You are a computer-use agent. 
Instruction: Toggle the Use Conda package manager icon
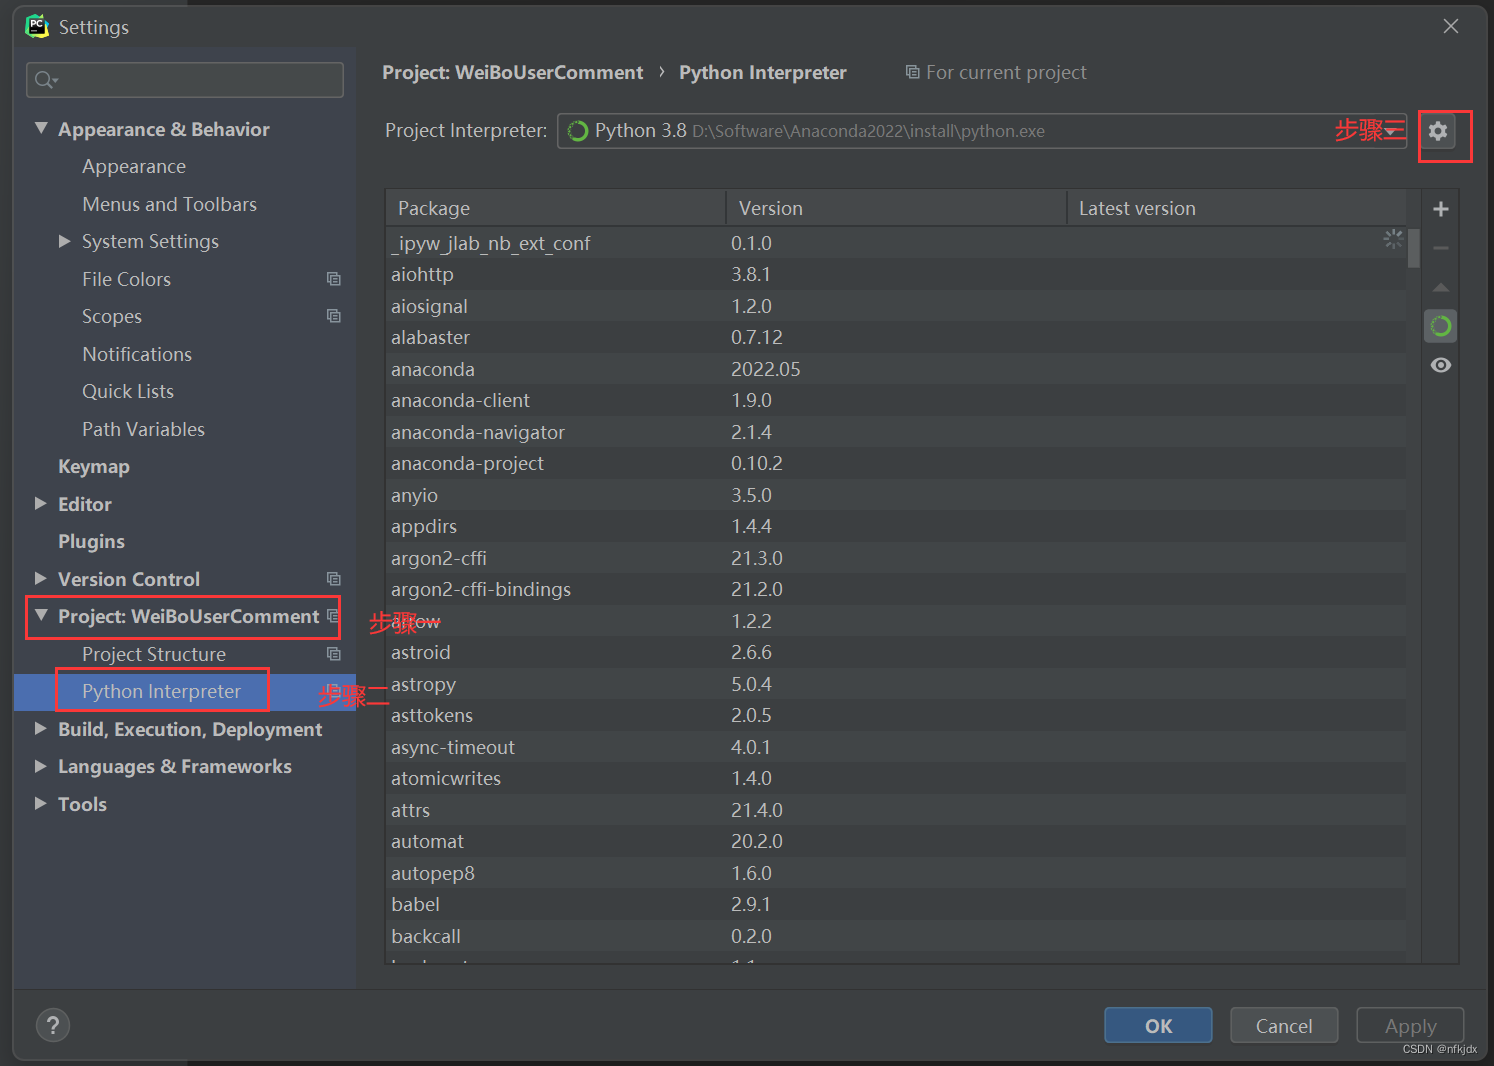tap(1441, 326)
